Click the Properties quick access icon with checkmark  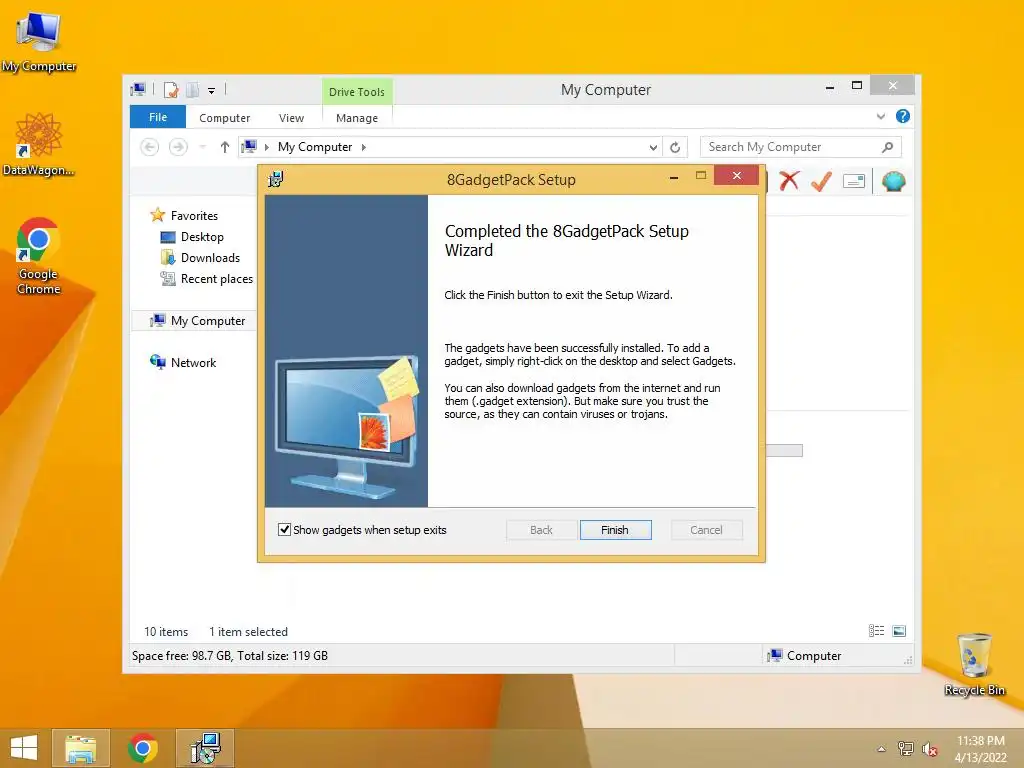pyautogui.click(x=171, y=89)
